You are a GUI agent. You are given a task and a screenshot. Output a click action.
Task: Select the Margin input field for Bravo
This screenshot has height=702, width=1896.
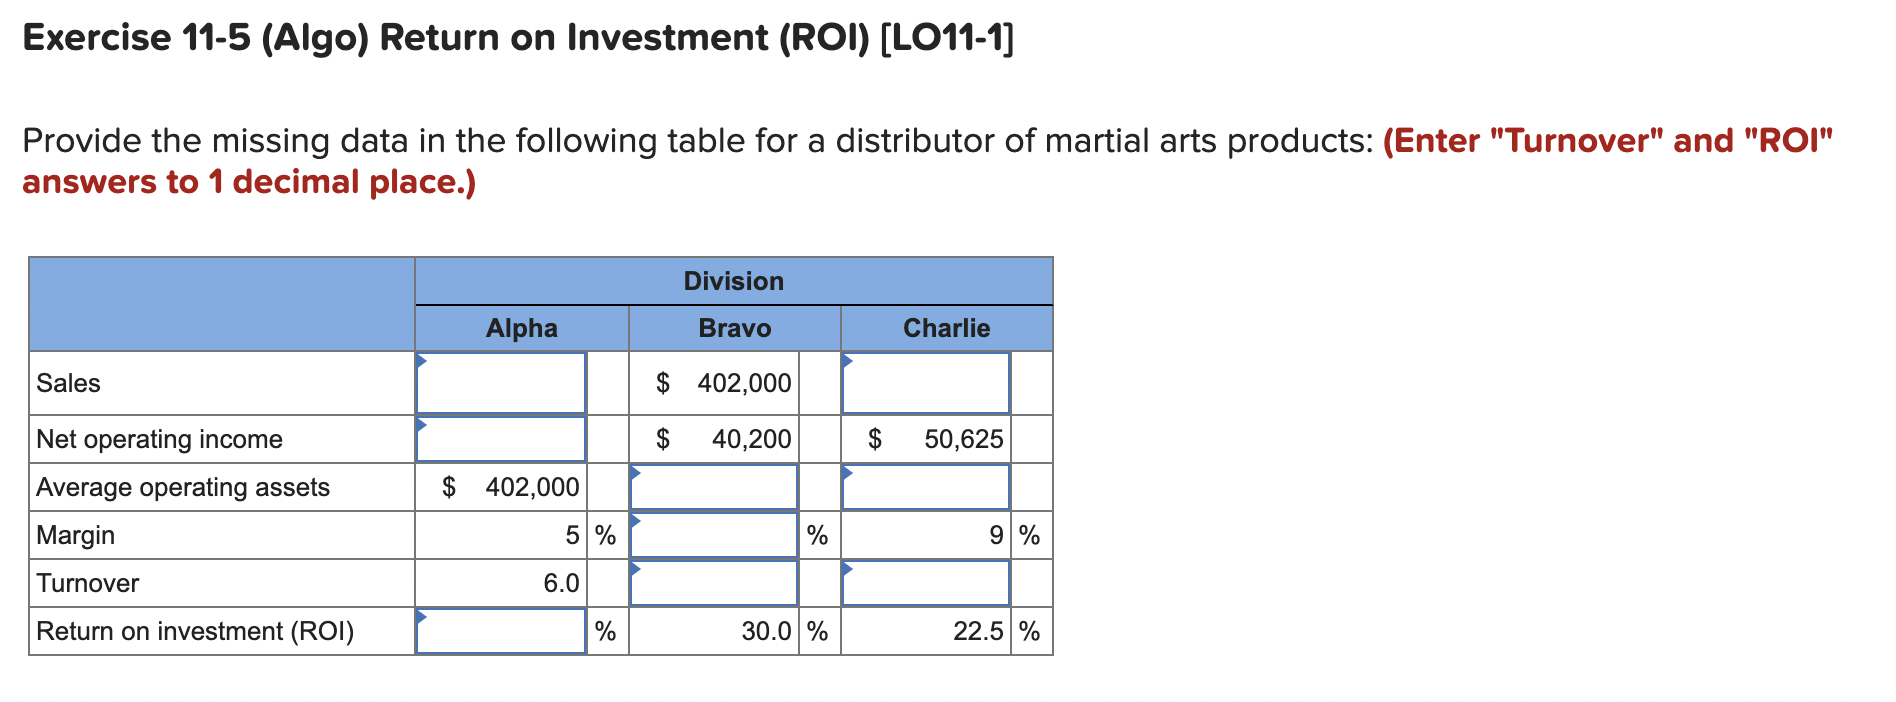(712, 535)
